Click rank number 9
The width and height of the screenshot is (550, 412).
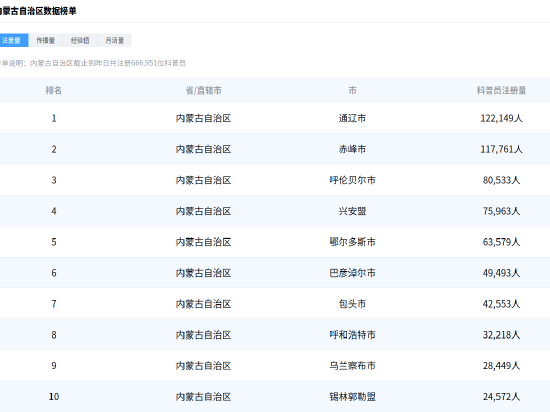54,366
